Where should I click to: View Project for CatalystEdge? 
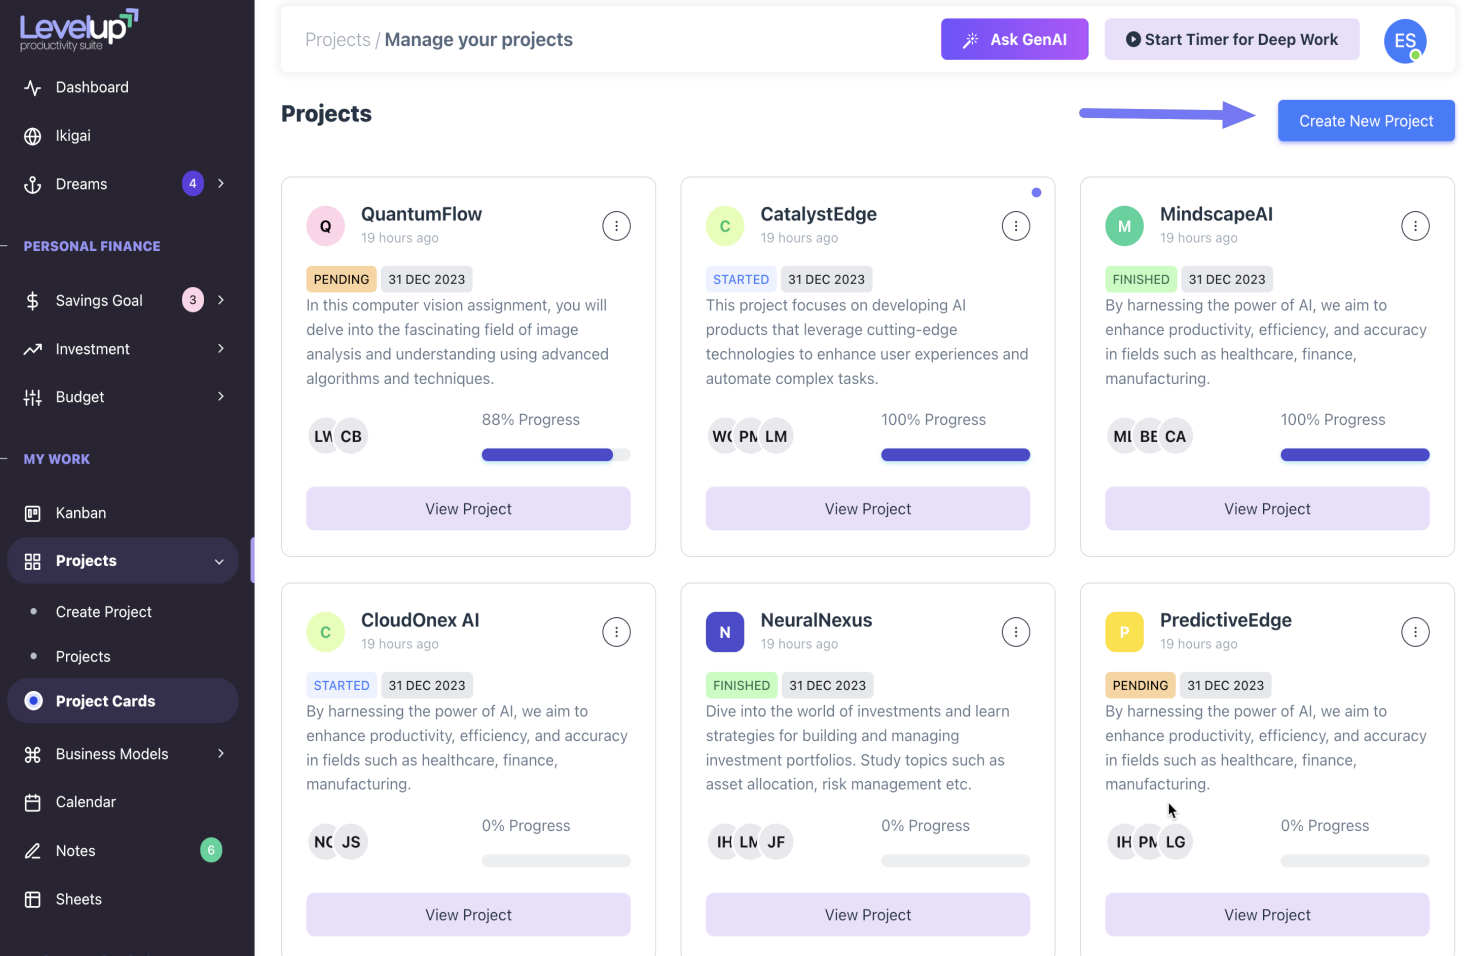point(867,509)
